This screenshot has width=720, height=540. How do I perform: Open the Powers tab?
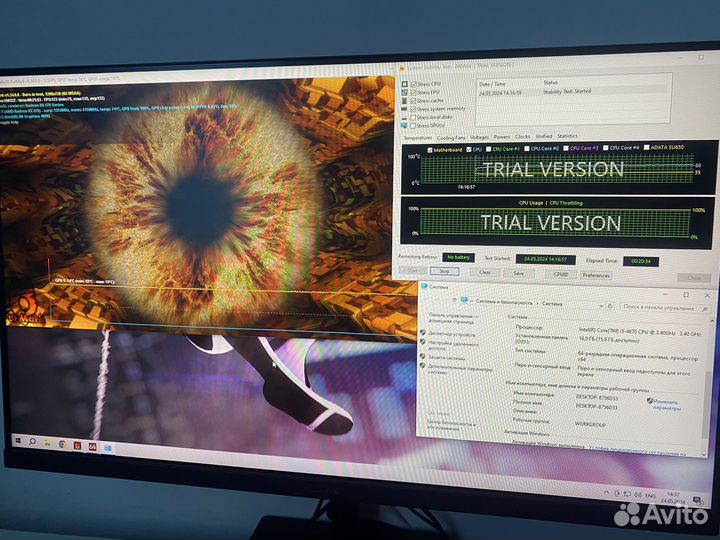pos(501,136)
